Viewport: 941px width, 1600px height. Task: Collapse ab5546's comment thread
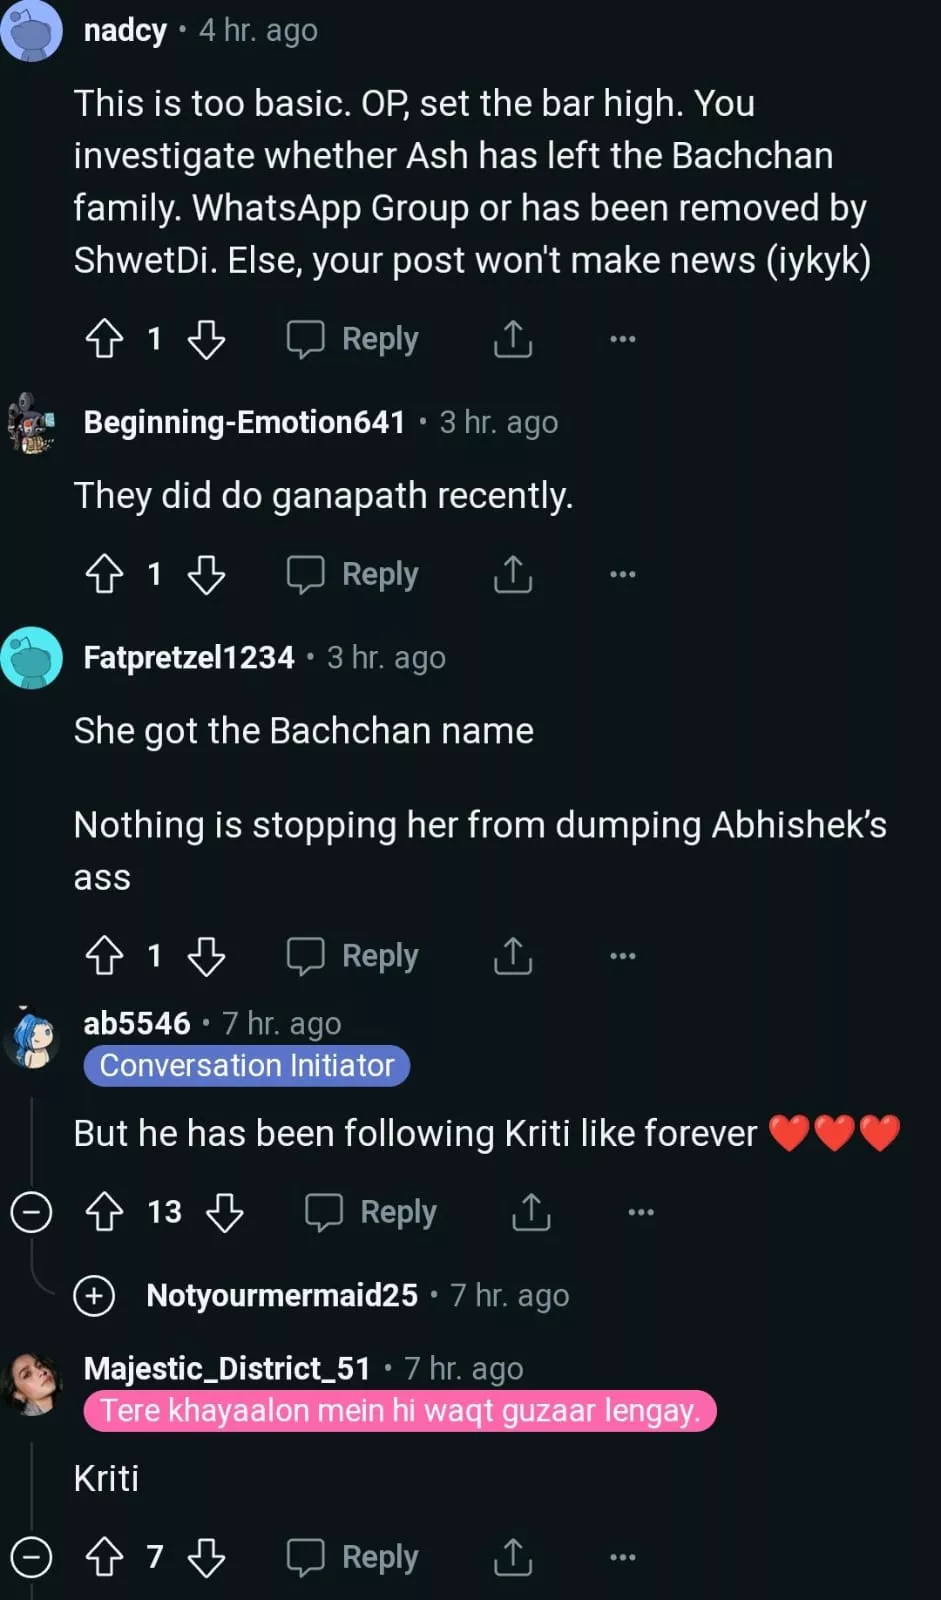click(31, 1212)
